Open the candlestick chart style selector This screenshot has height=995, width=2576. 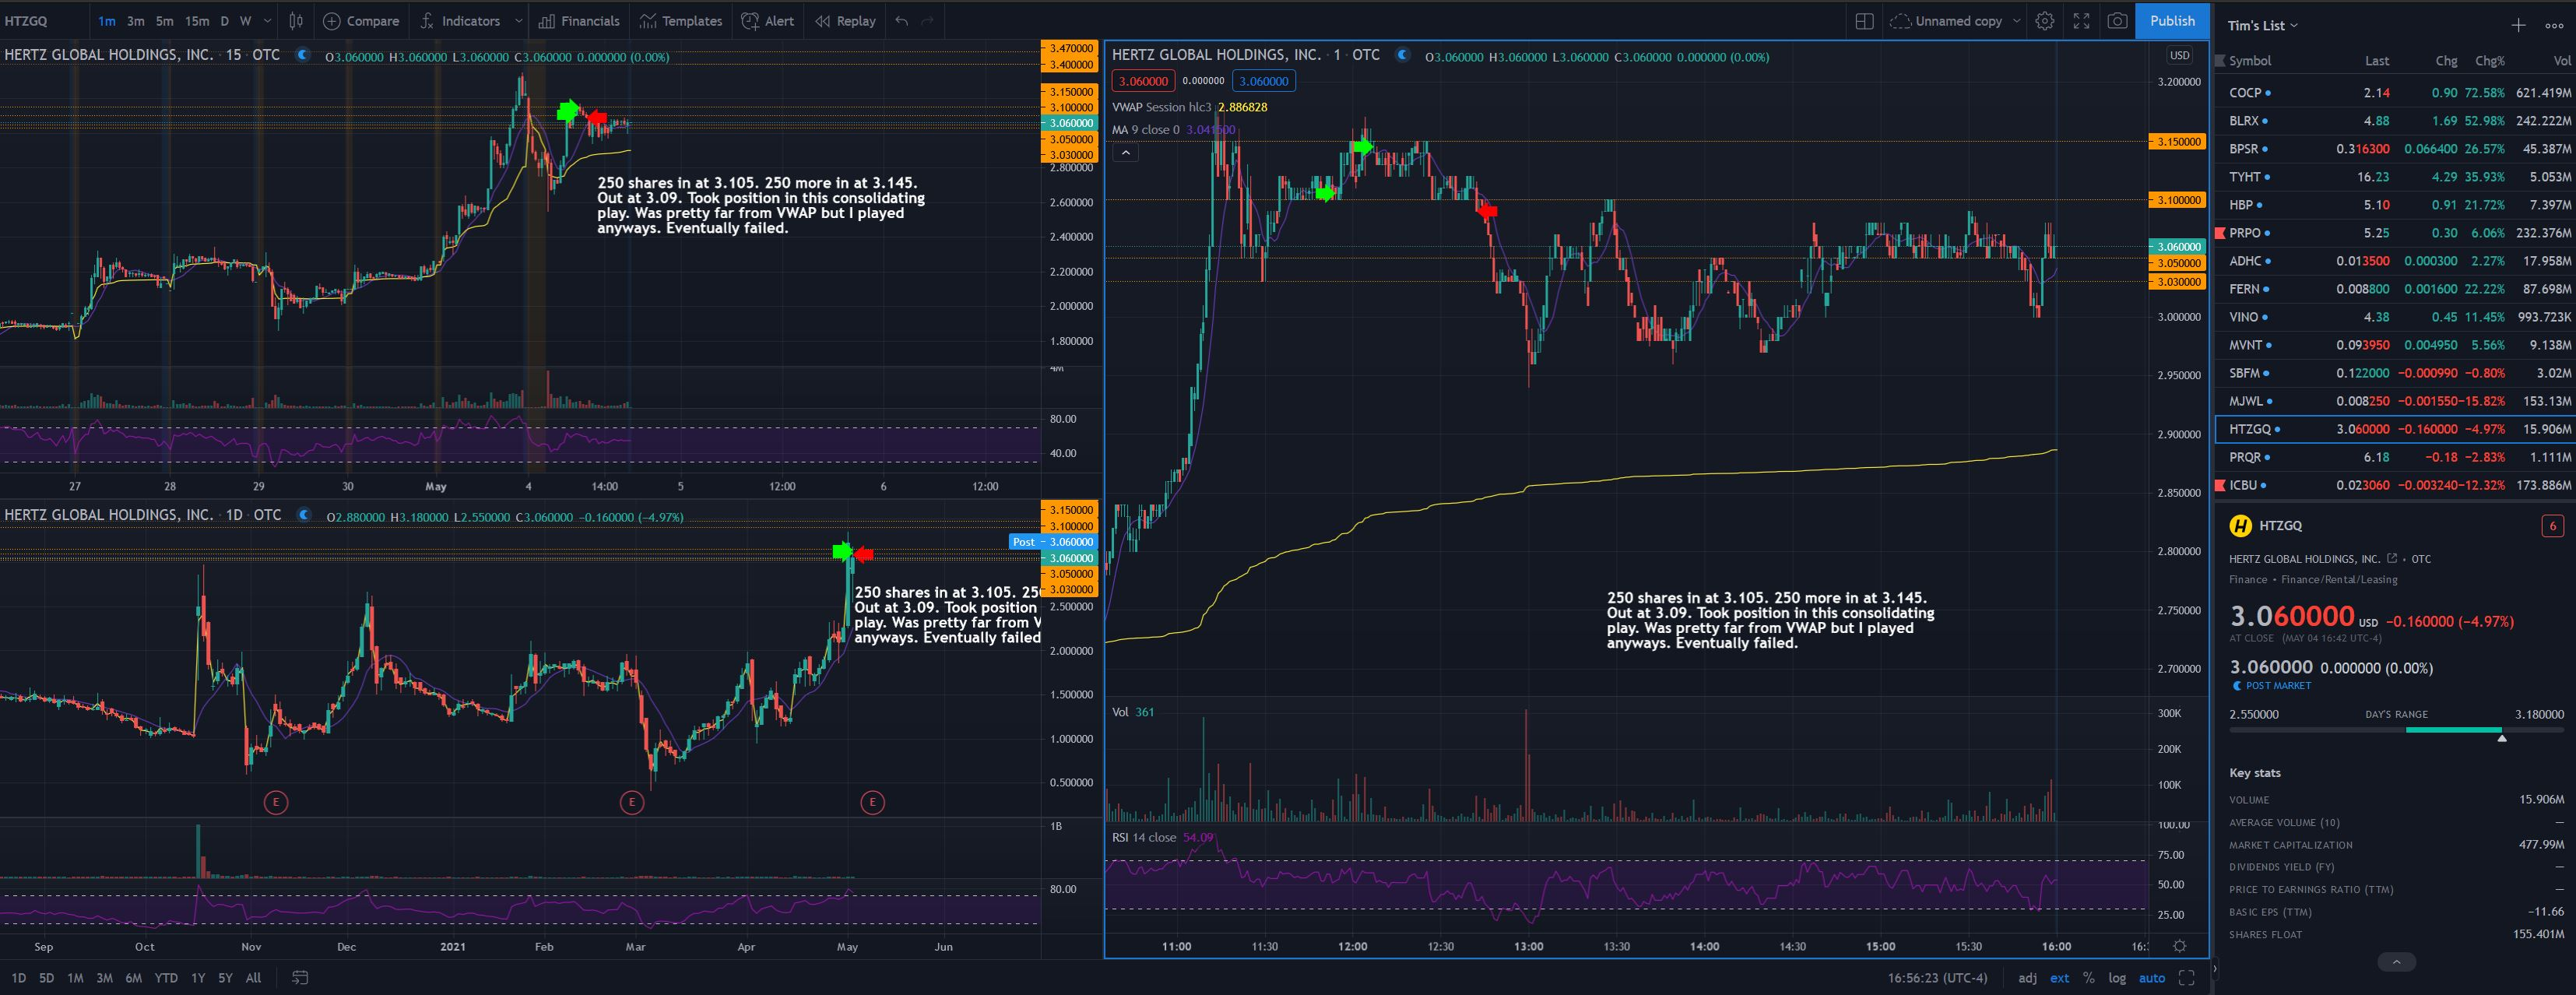coord(296,21)
